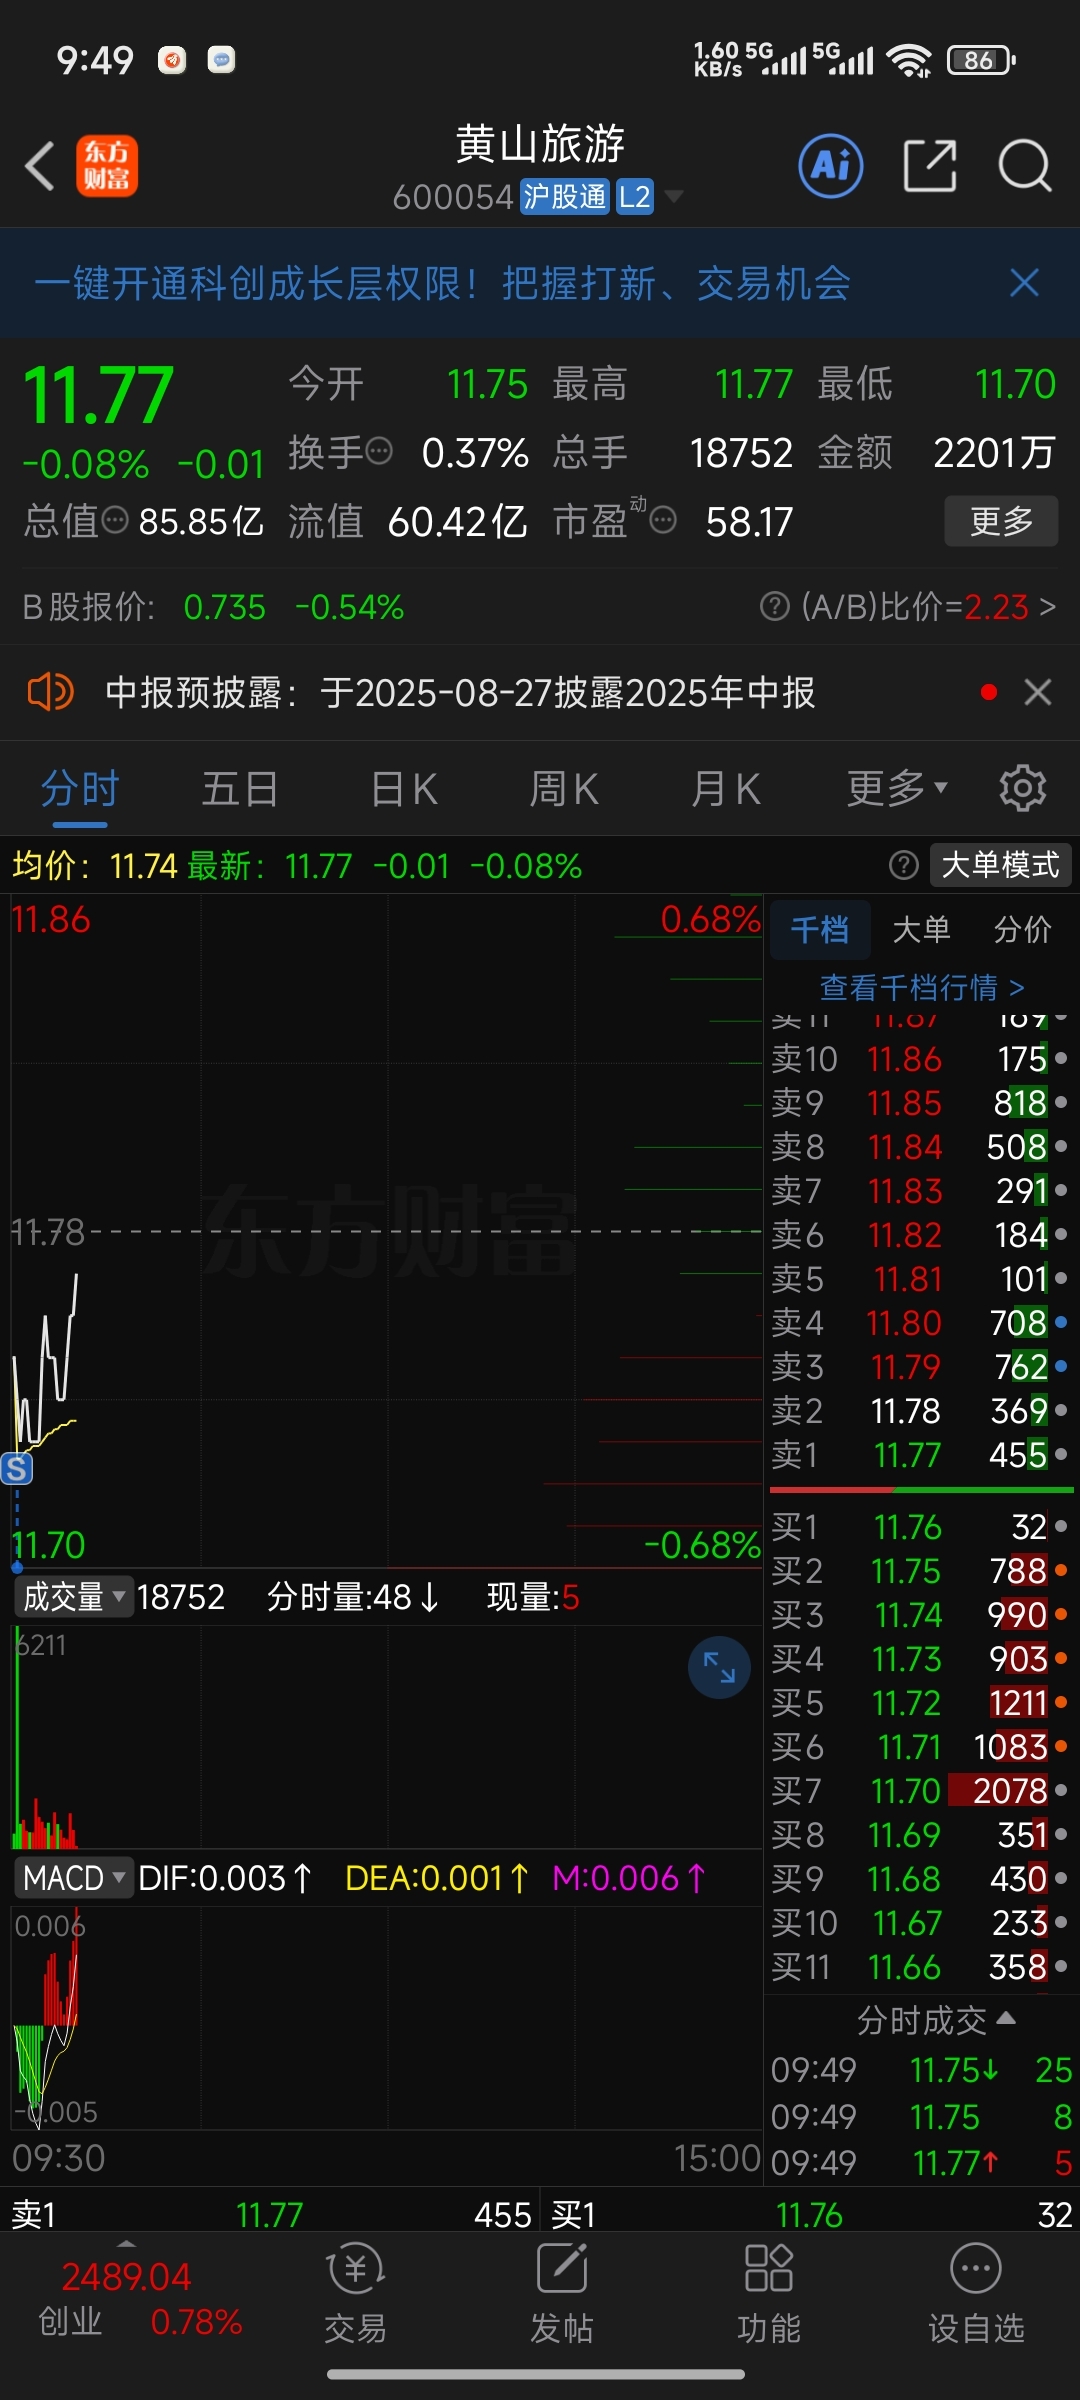Open the 更多 chart period dropdown
This screenshot has width=1080, height=2400.
pyautogui.click(x=897, y=789)
